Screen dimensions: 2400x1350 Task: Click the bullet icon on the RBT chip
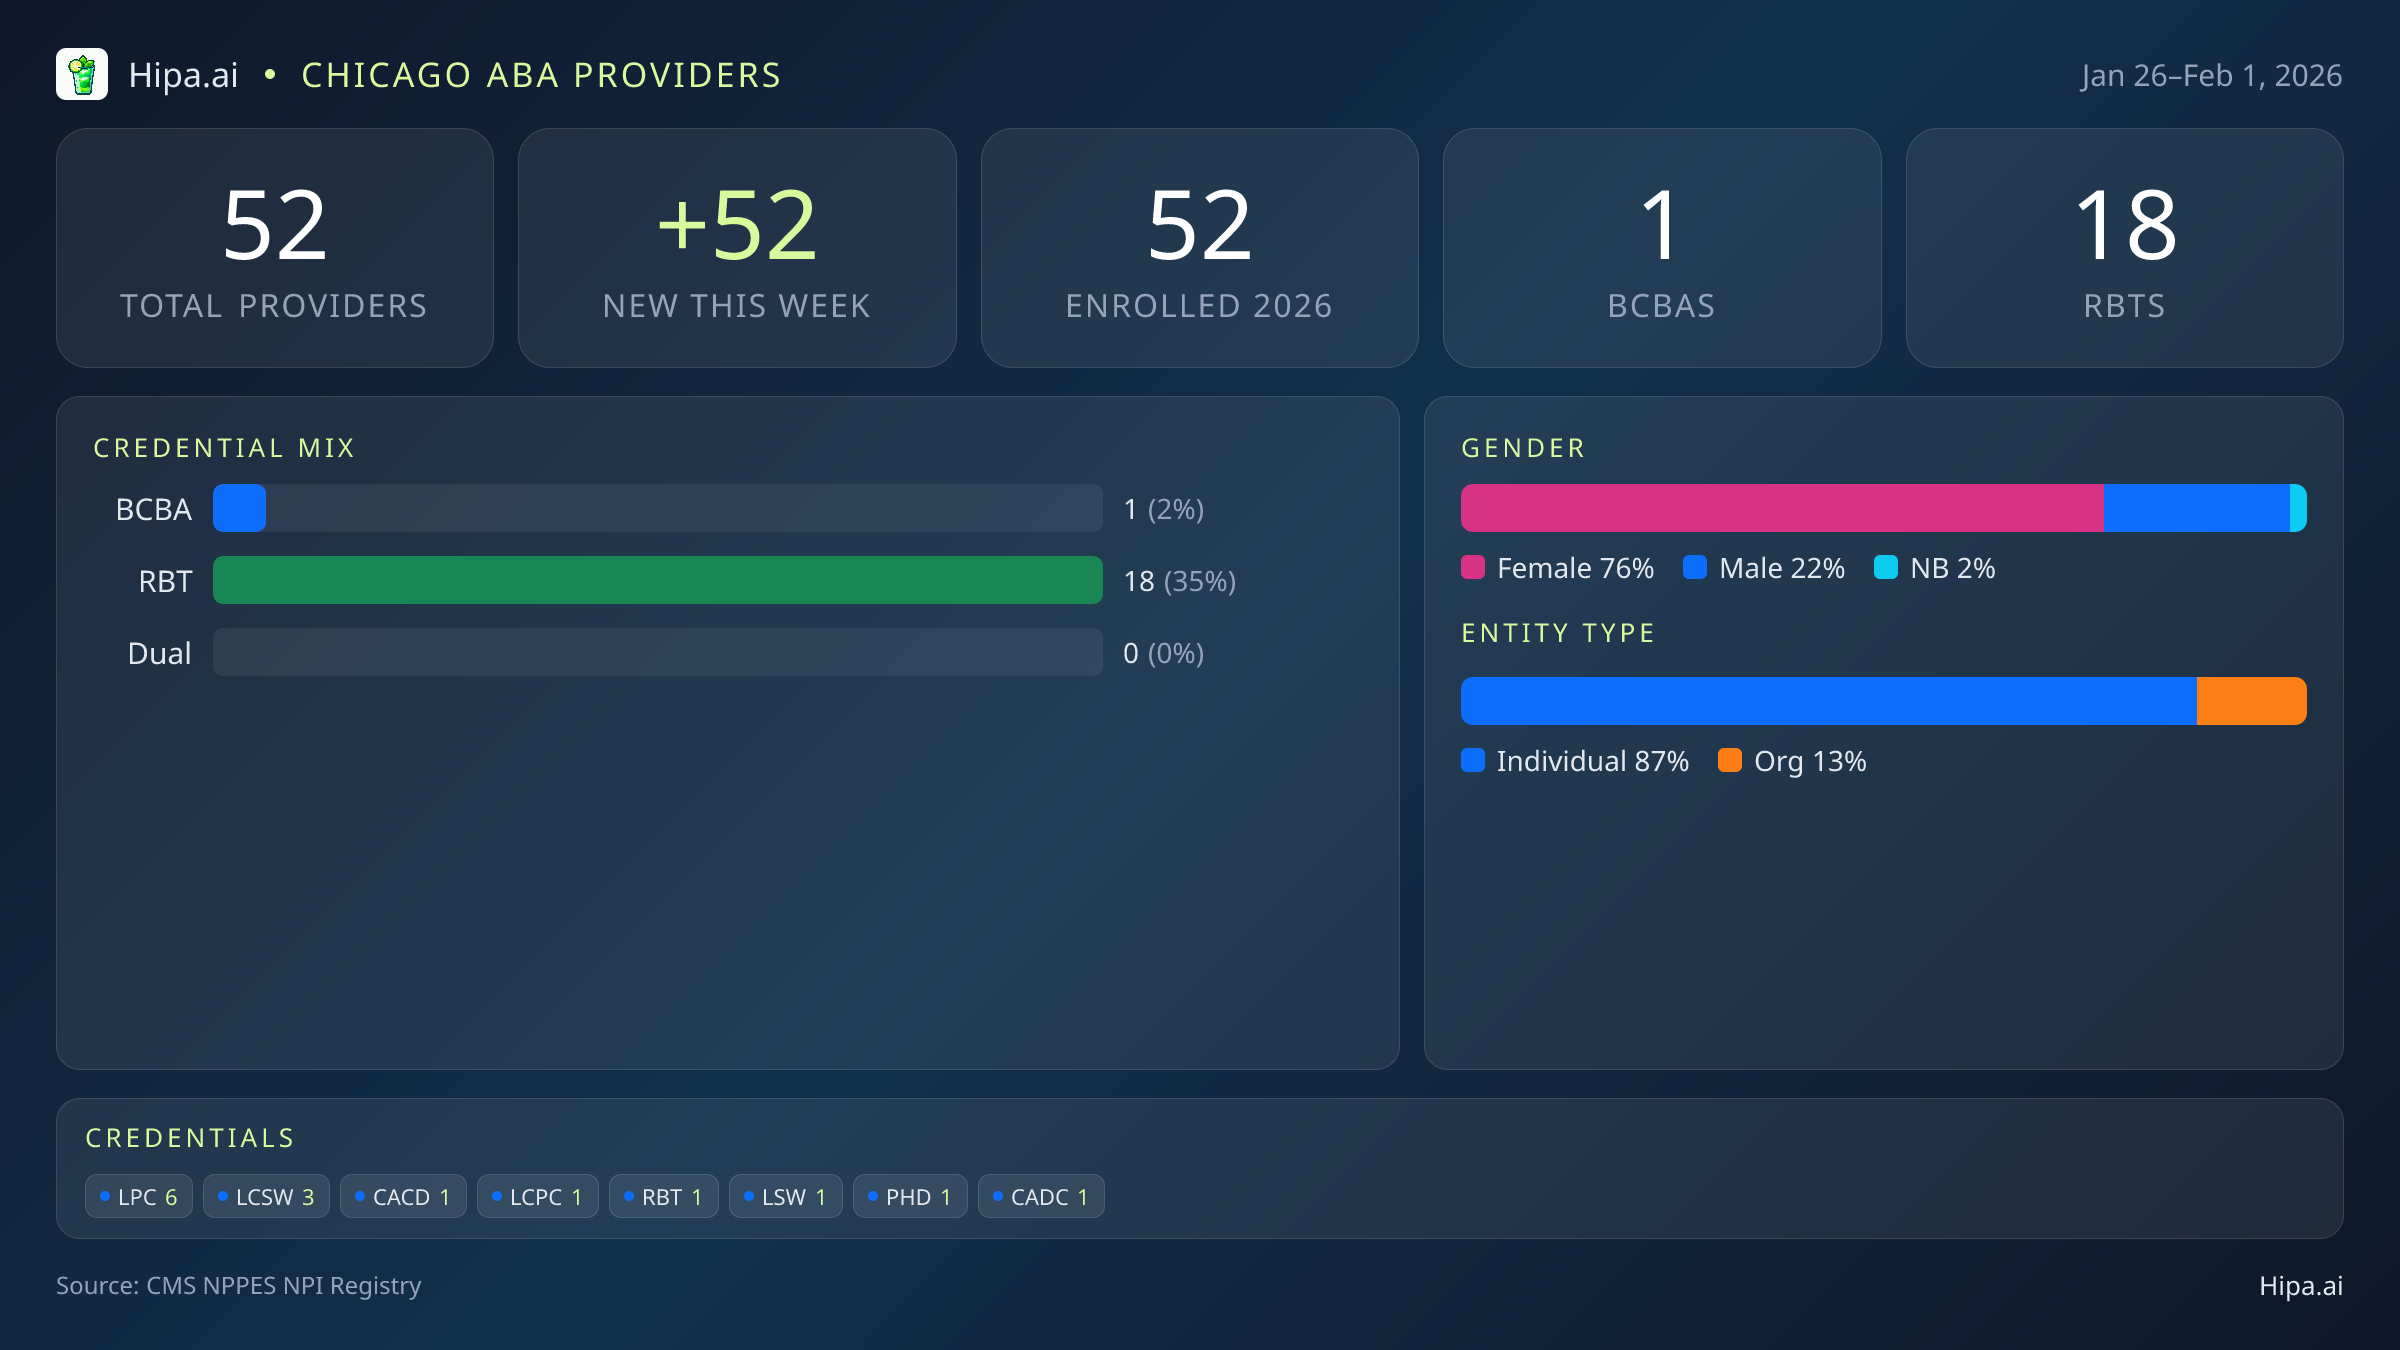(630, 1196)
